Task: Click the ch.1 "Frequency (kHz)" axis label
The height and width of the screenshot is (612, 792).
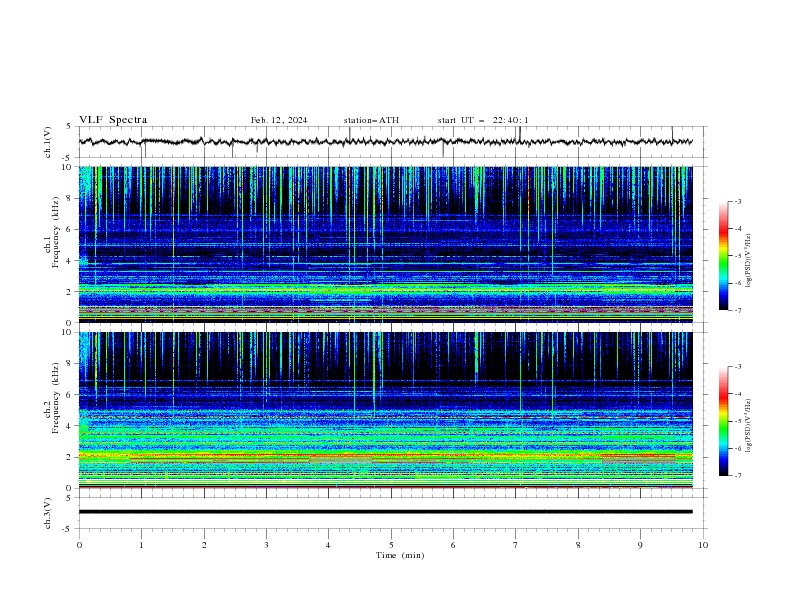Action: point(56,232)
